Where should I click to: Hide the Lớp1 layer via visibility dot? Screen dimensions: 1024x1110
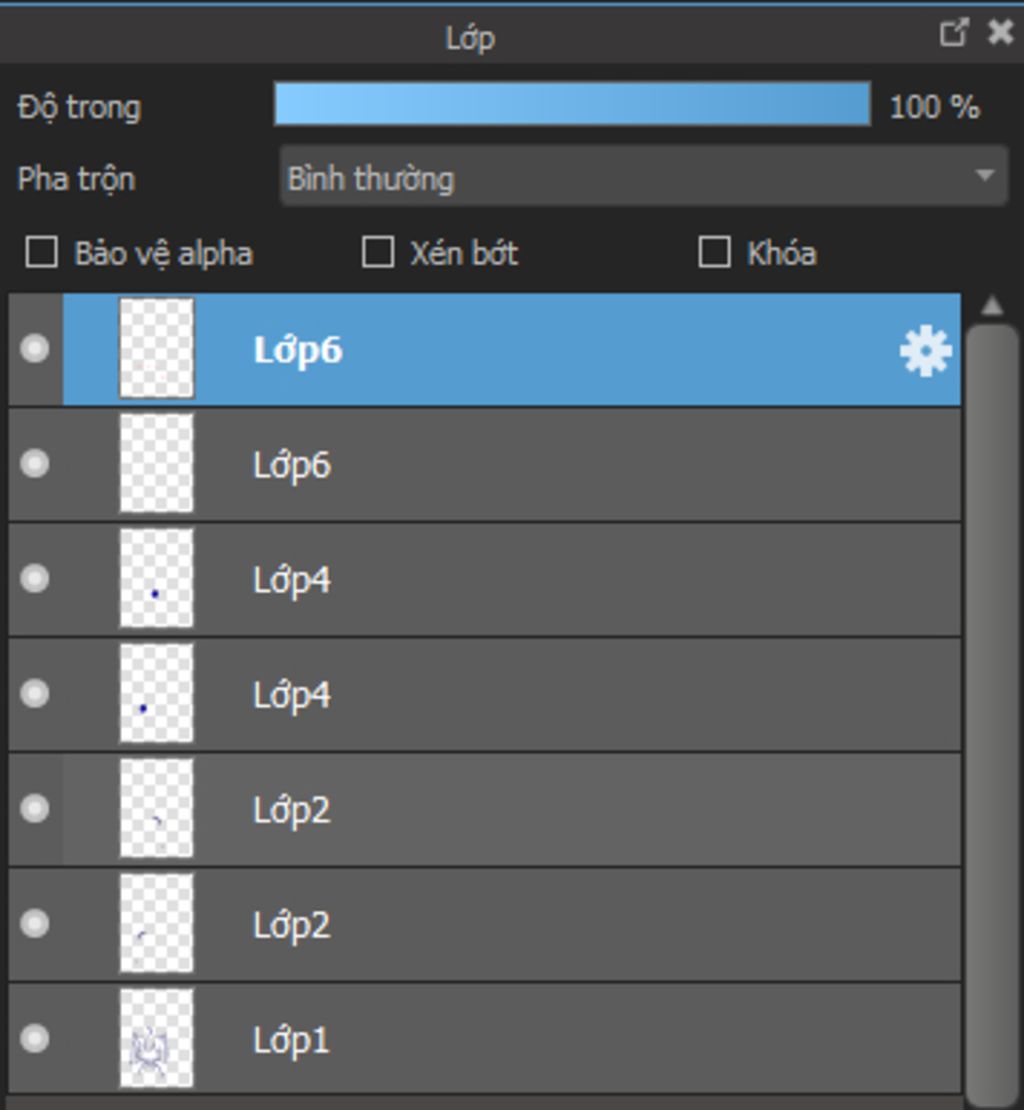[x=35, y=1039]
